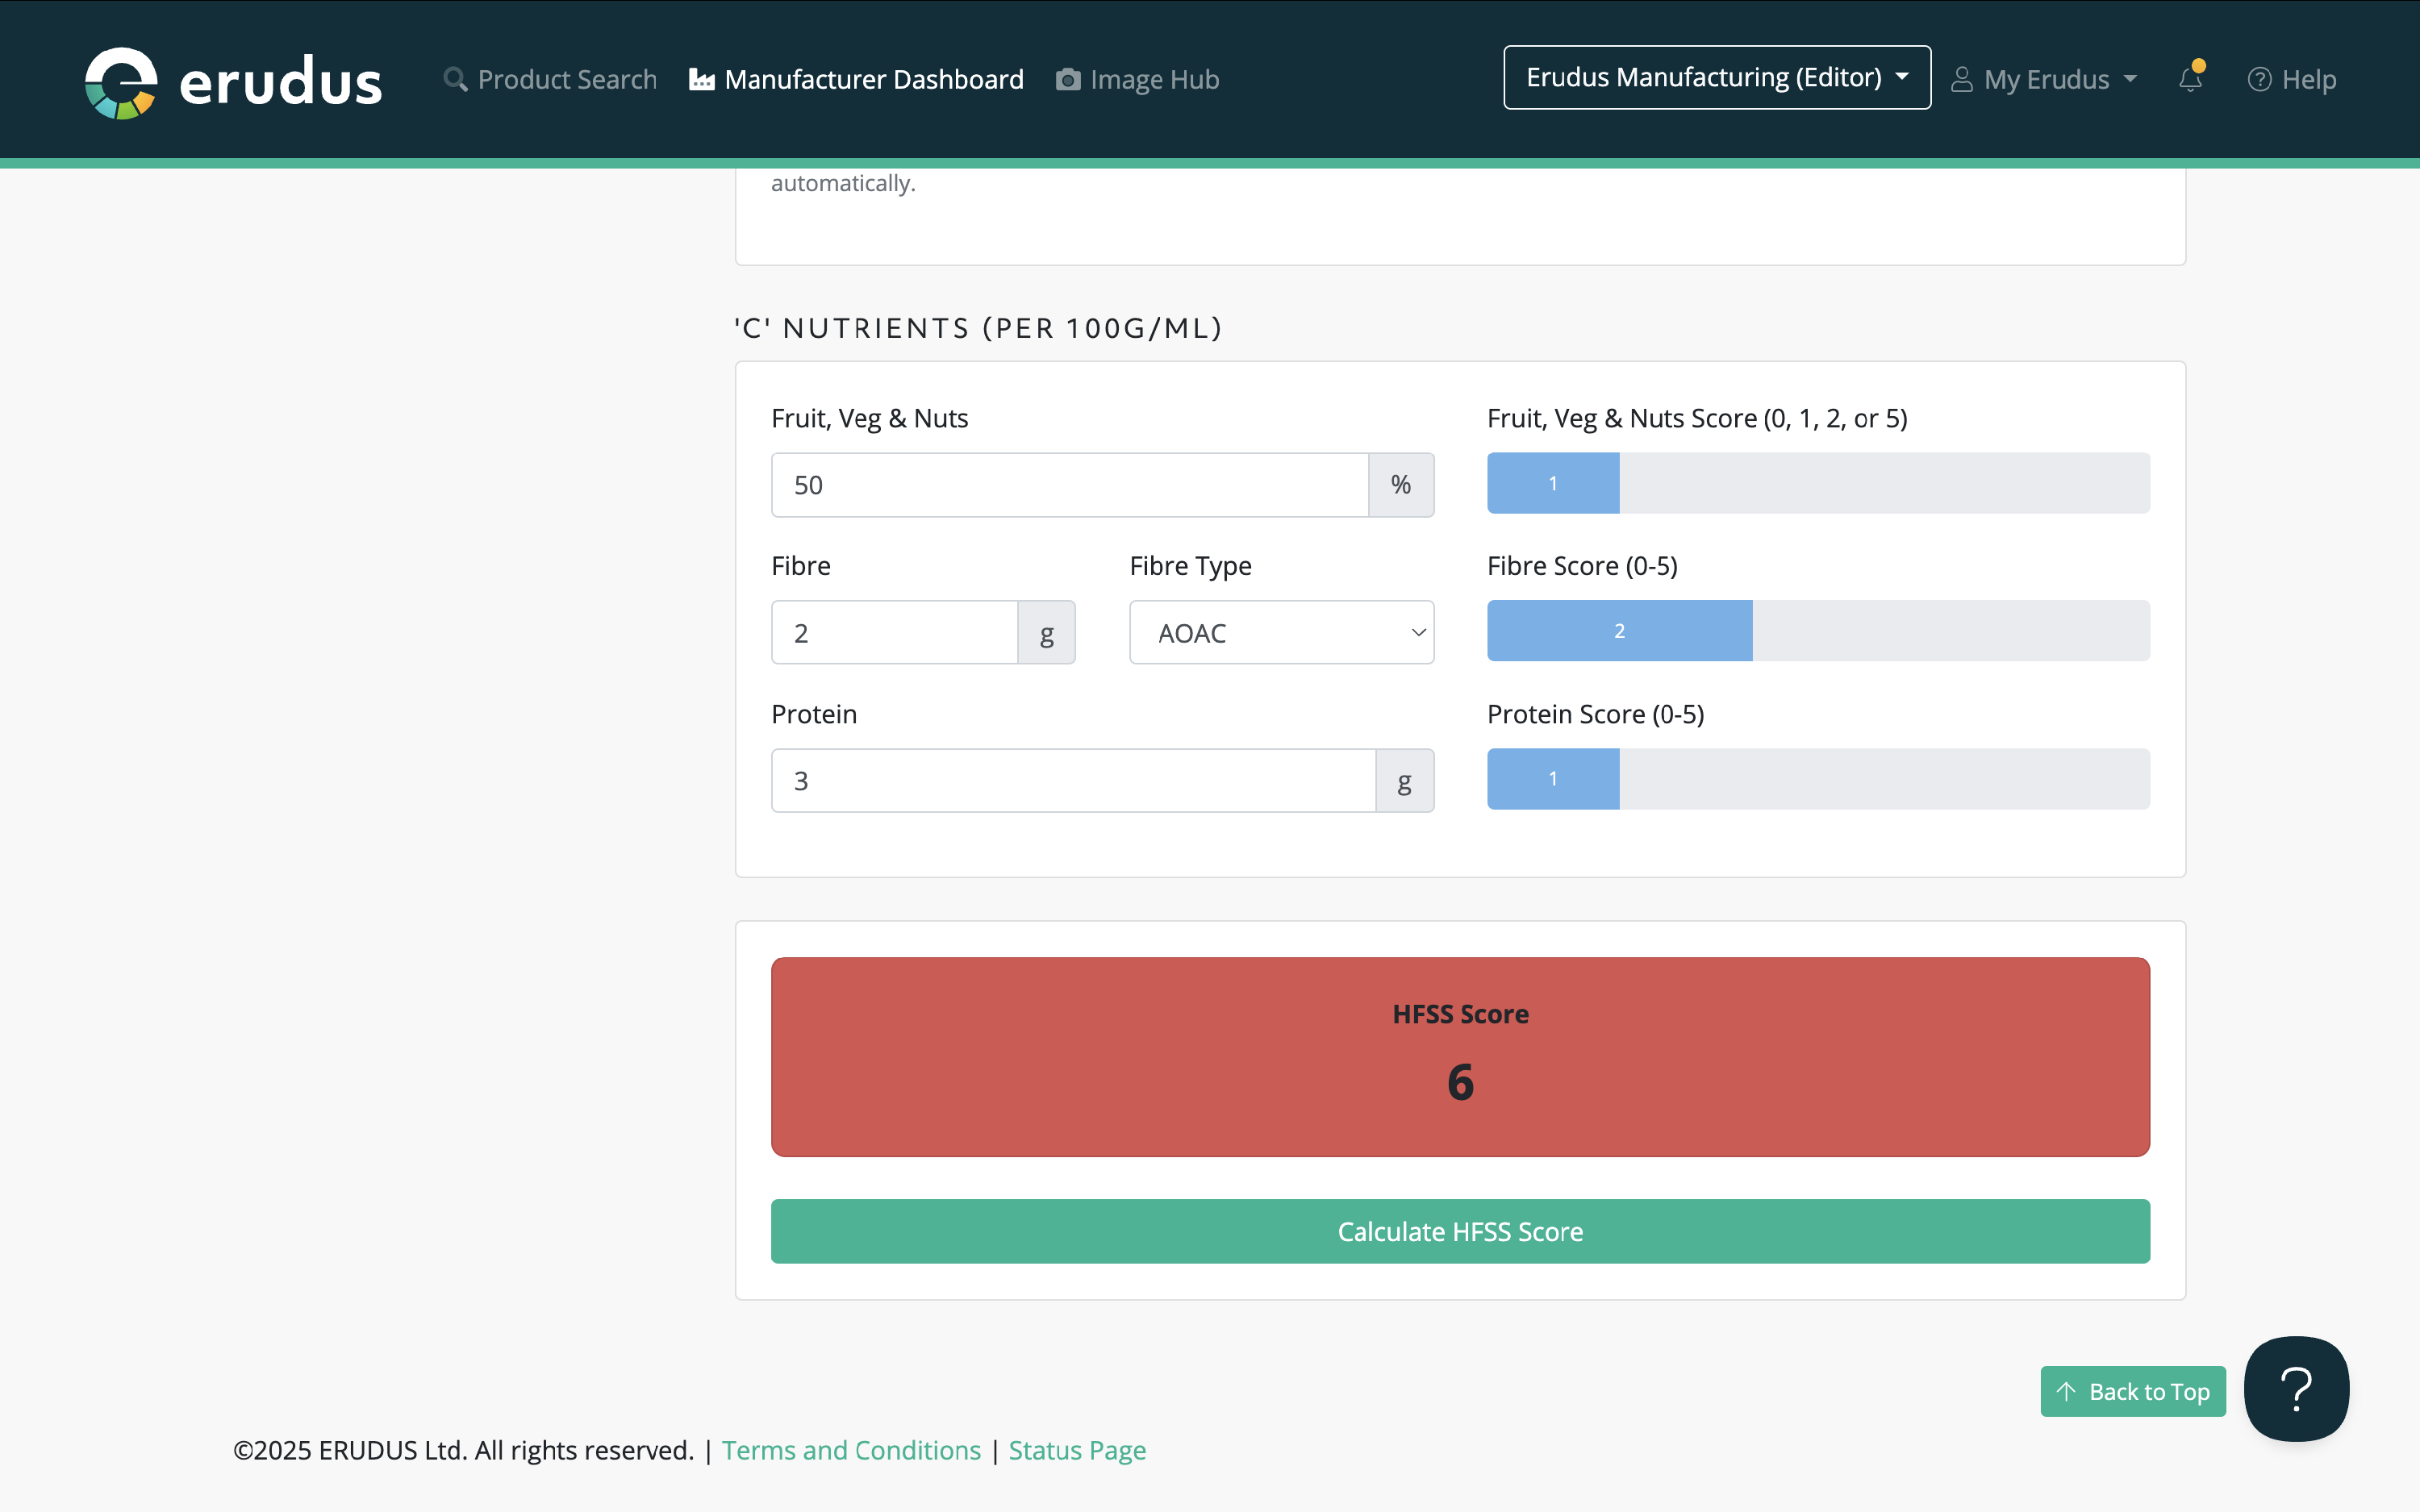The image size is (2420, 1512).
Task: Open the My Erudus dropdown menu
Action: (2046, 79)
